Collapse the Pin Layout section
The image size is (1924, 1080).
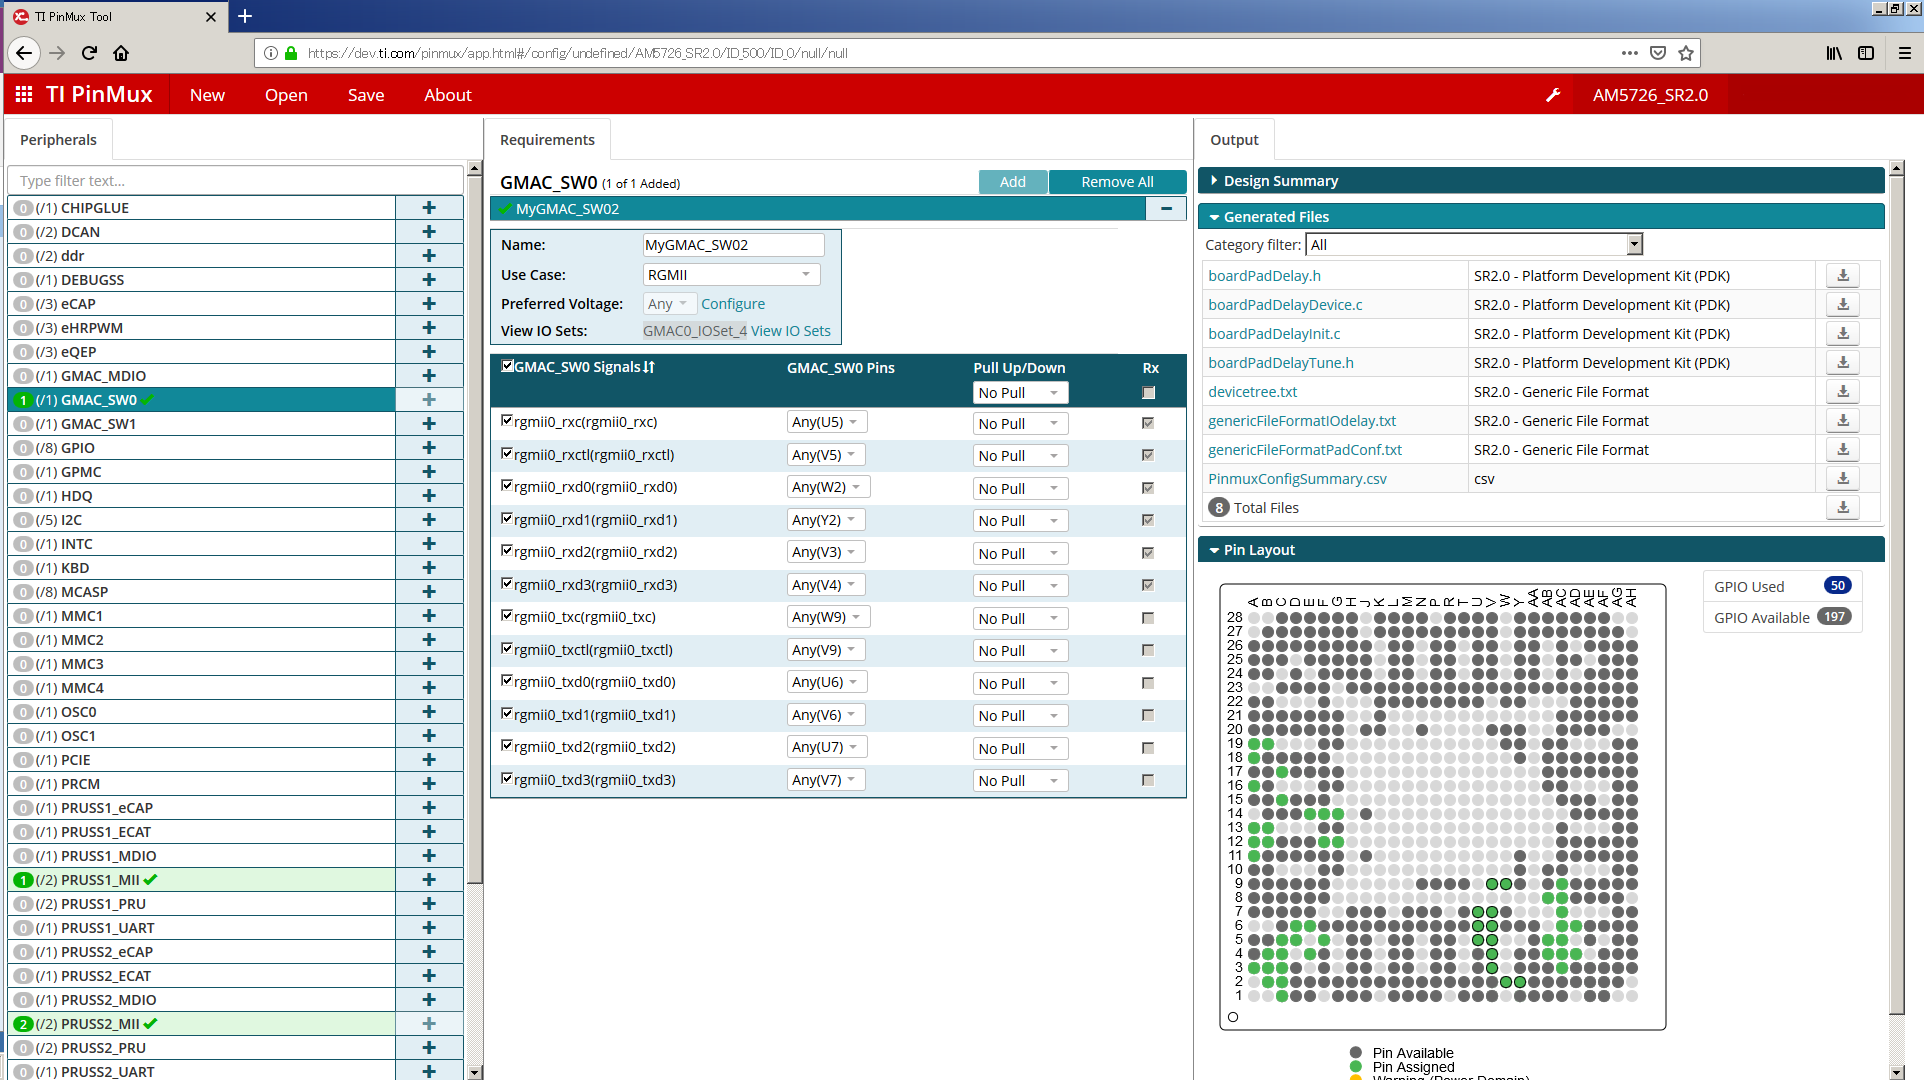pos(1541,550)
